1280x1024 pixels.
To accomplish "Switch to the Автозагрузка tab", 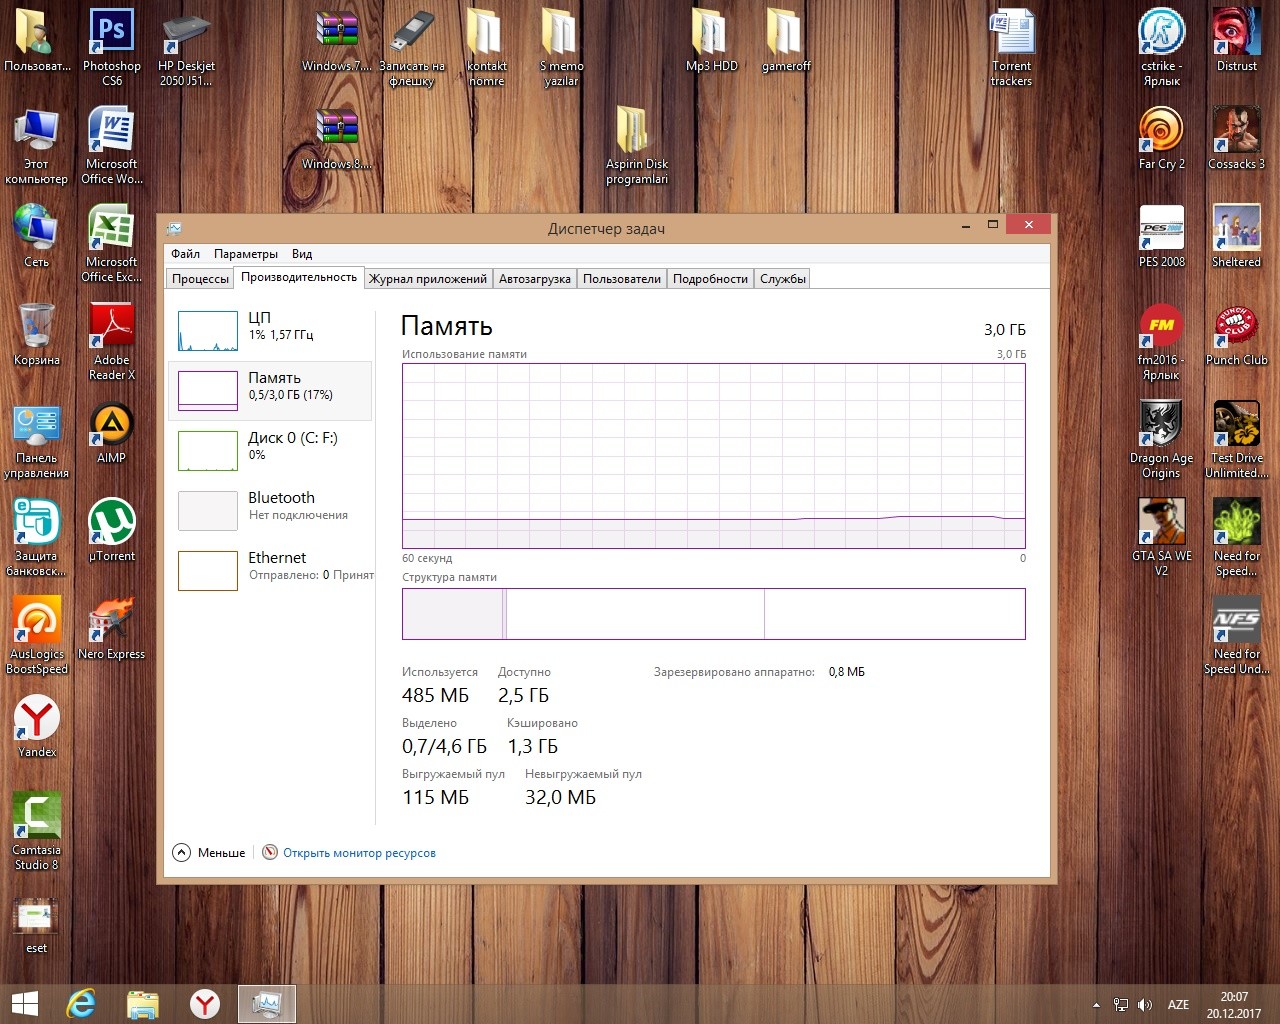I will pos(535,279).
